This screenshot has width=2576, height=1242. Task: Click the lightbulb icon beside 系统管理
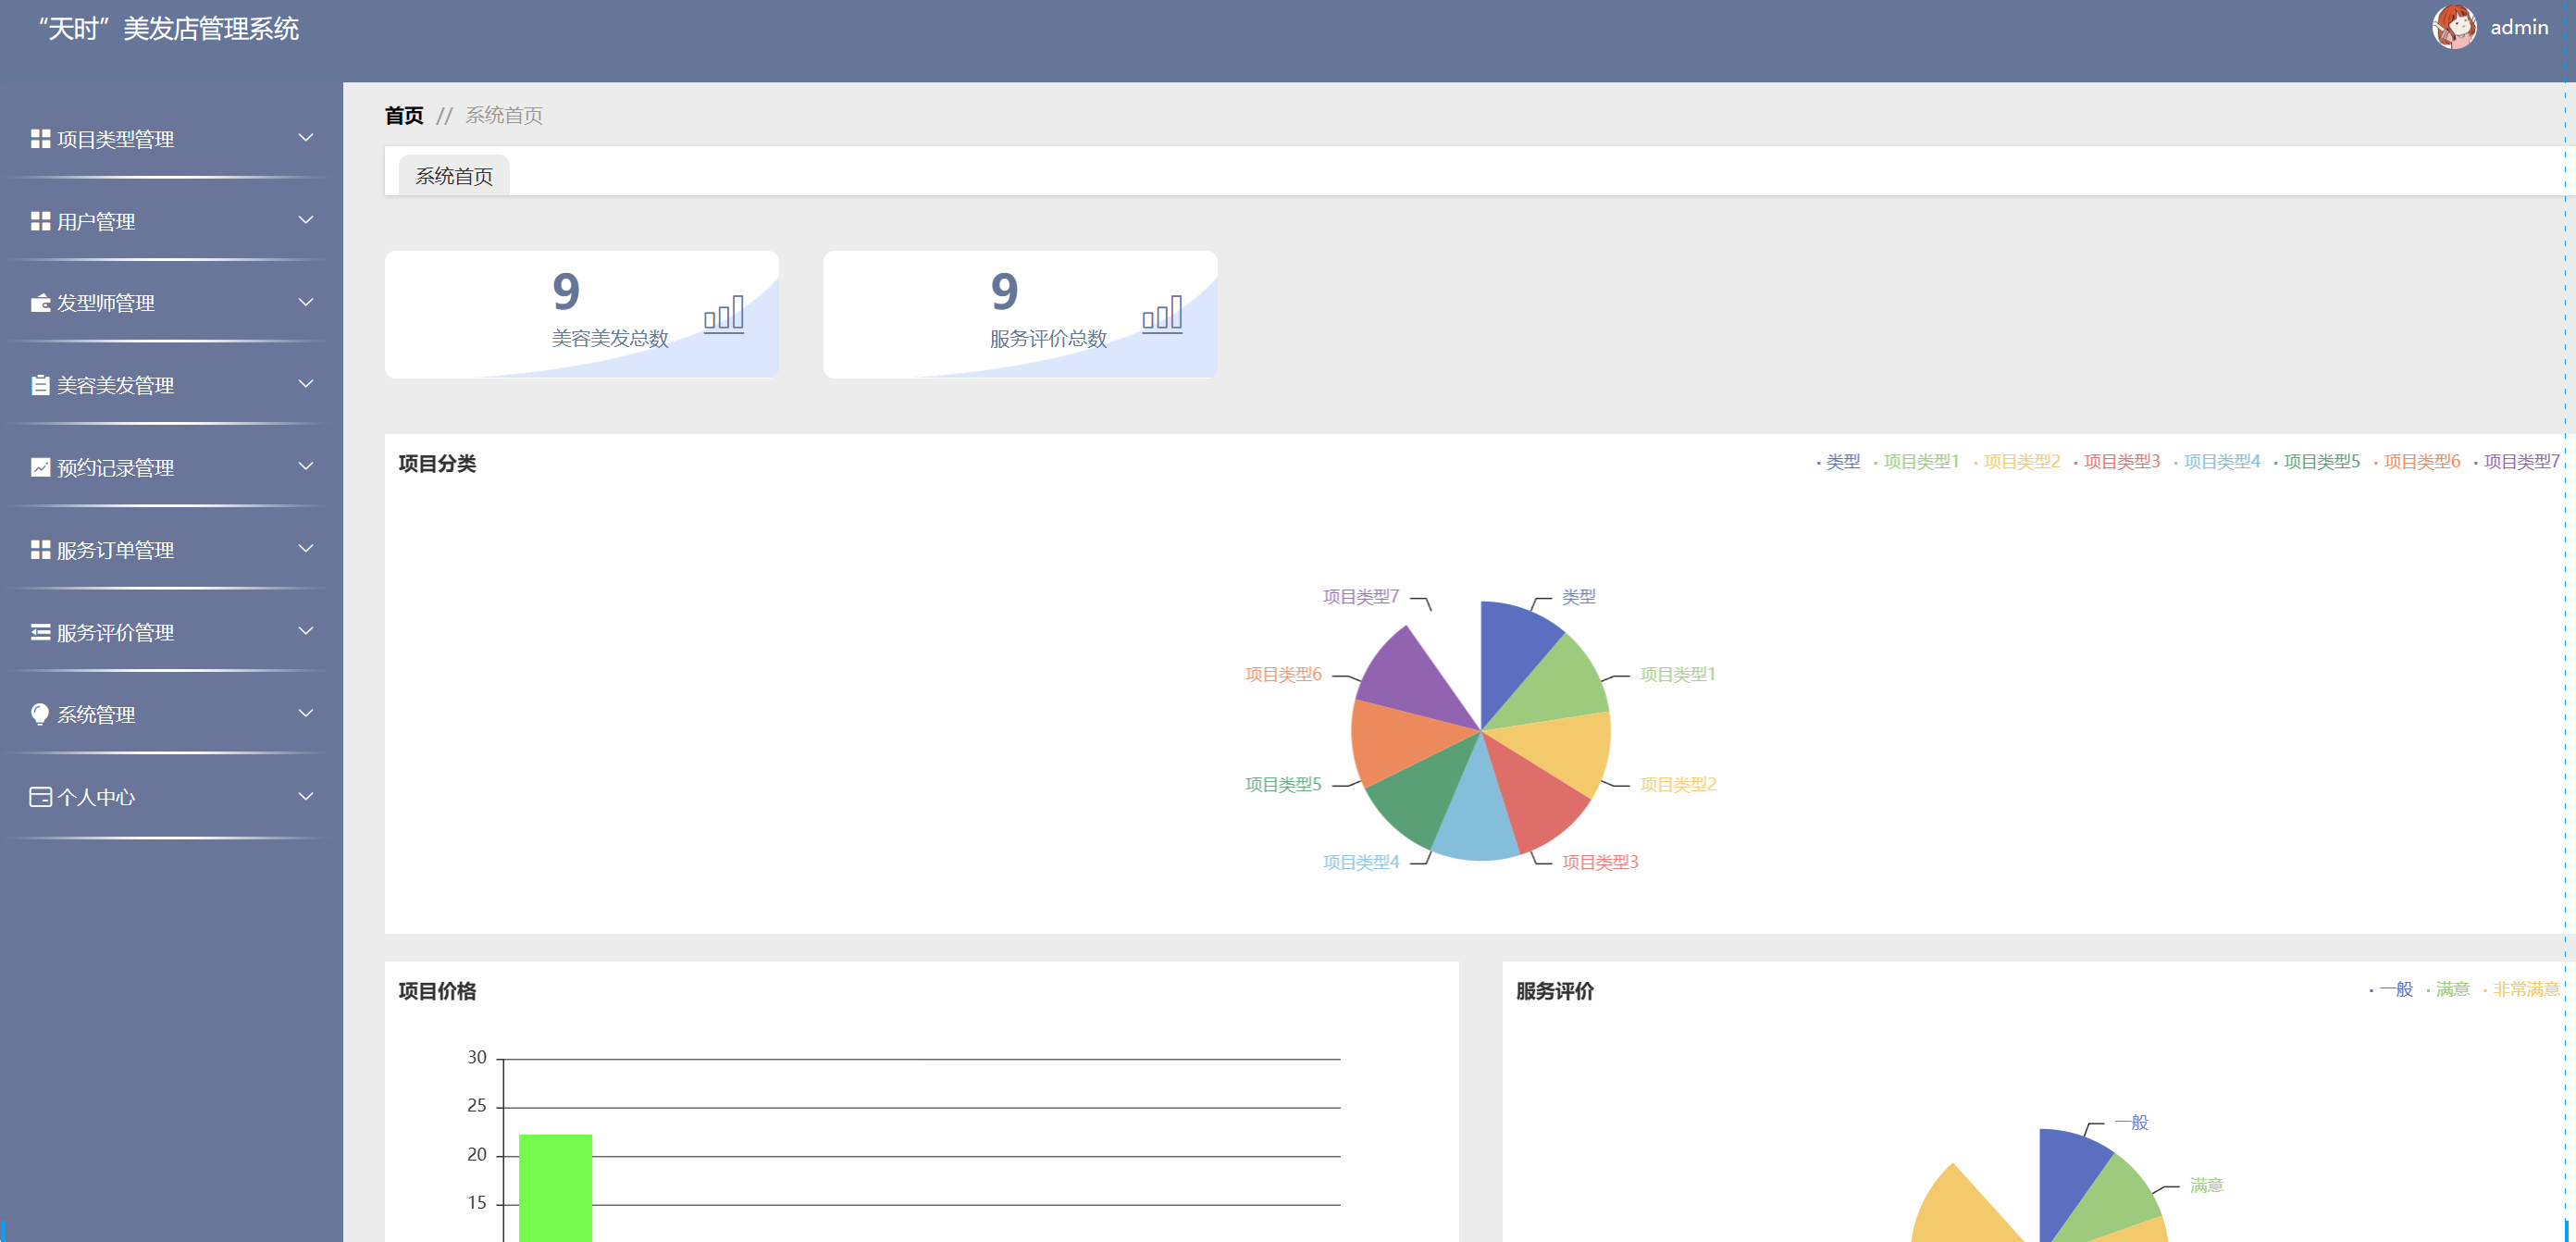[x=40, y=714]
